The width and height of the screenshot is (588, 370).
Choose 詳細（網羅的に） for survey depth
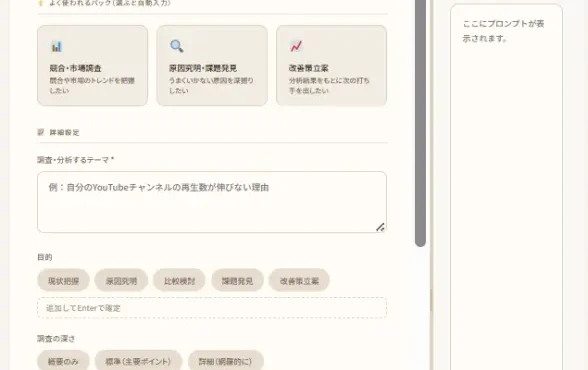pos(226,361)
